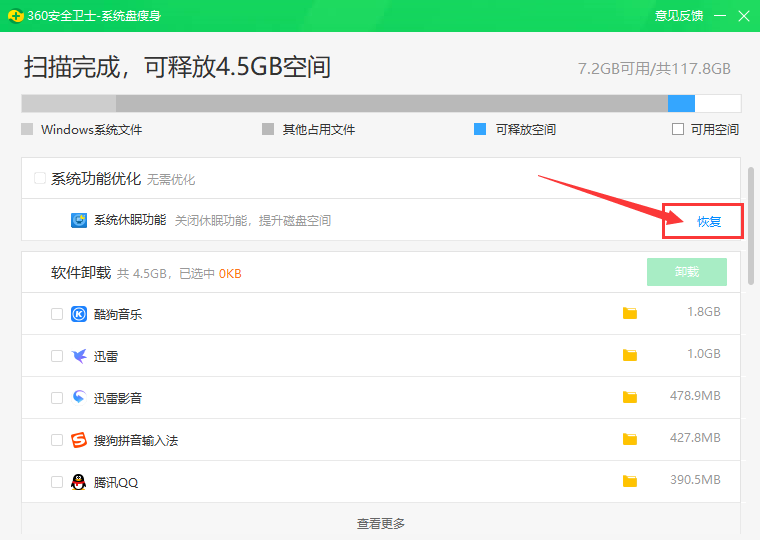Click the 搜狗拼音输入法 app icon
760x540 pixels.
tap(79, 440)
